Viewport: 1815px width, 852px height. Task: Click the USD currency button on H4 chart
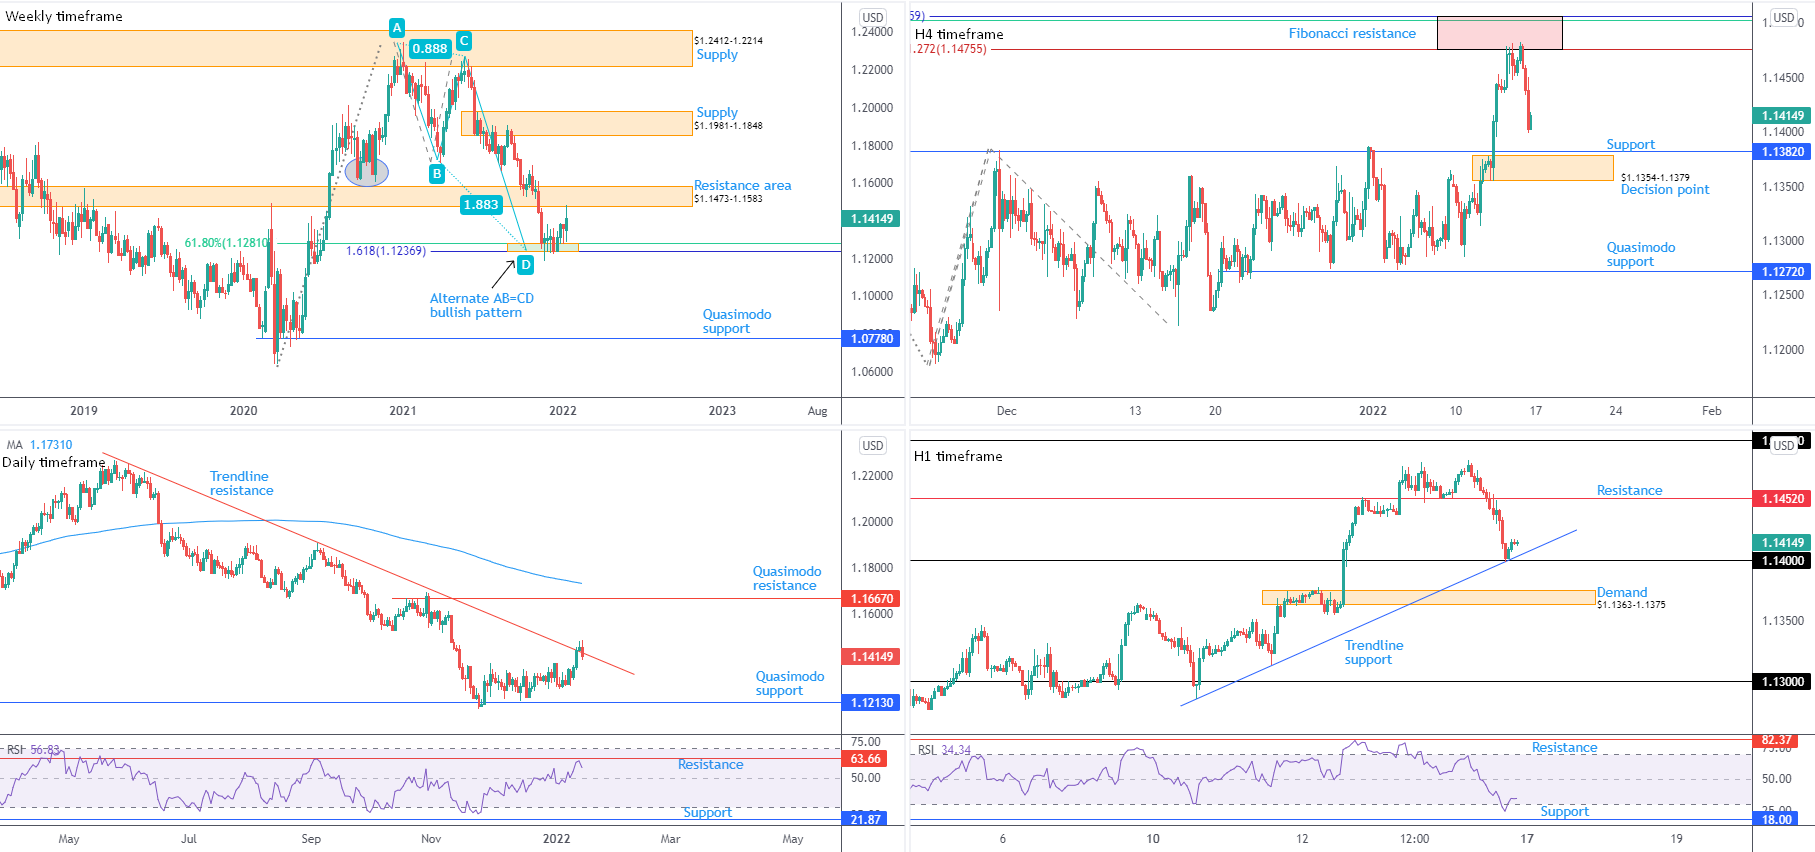click(1784, 17)
